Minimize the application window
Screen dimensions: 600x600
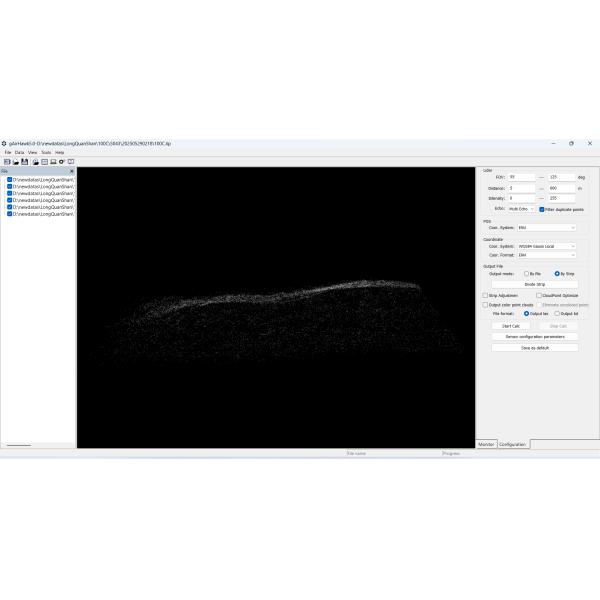tap(554, 143)
